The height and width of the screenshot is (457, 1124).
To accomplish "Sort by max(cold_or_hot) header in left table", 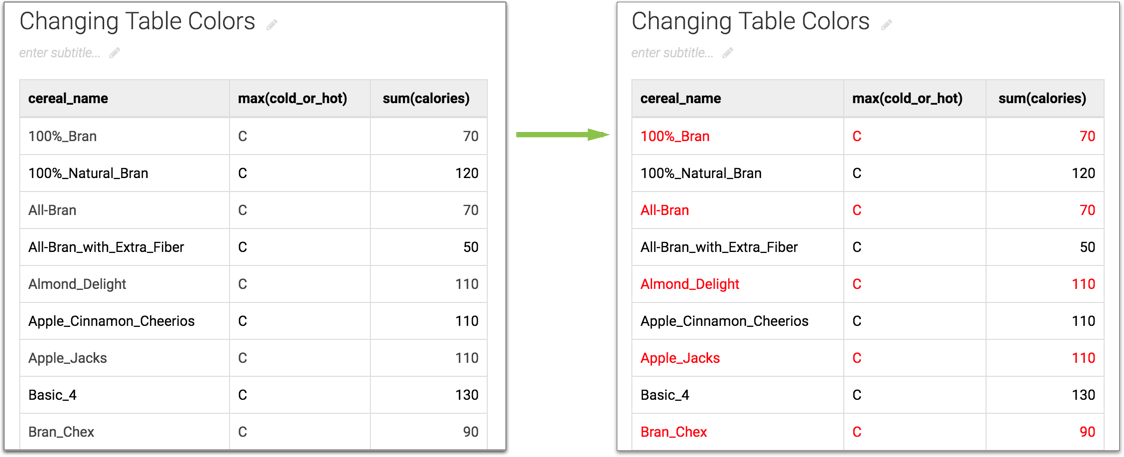I will [x=293, y=99].
